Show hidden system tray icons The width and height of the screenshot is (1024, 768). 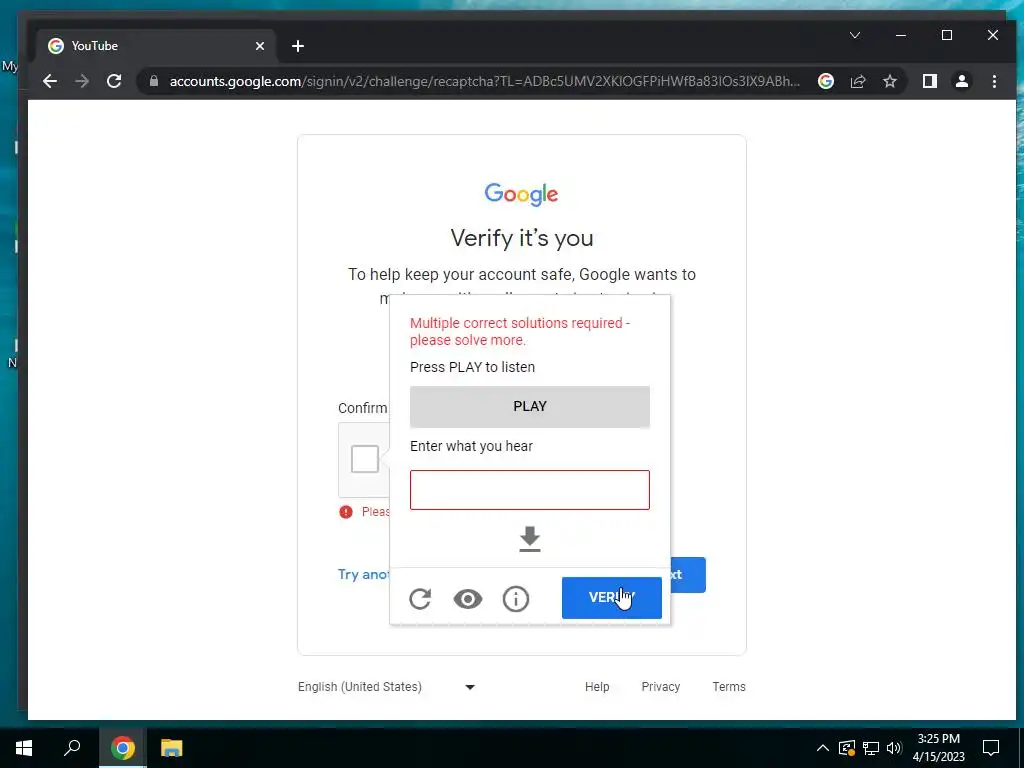823,748
